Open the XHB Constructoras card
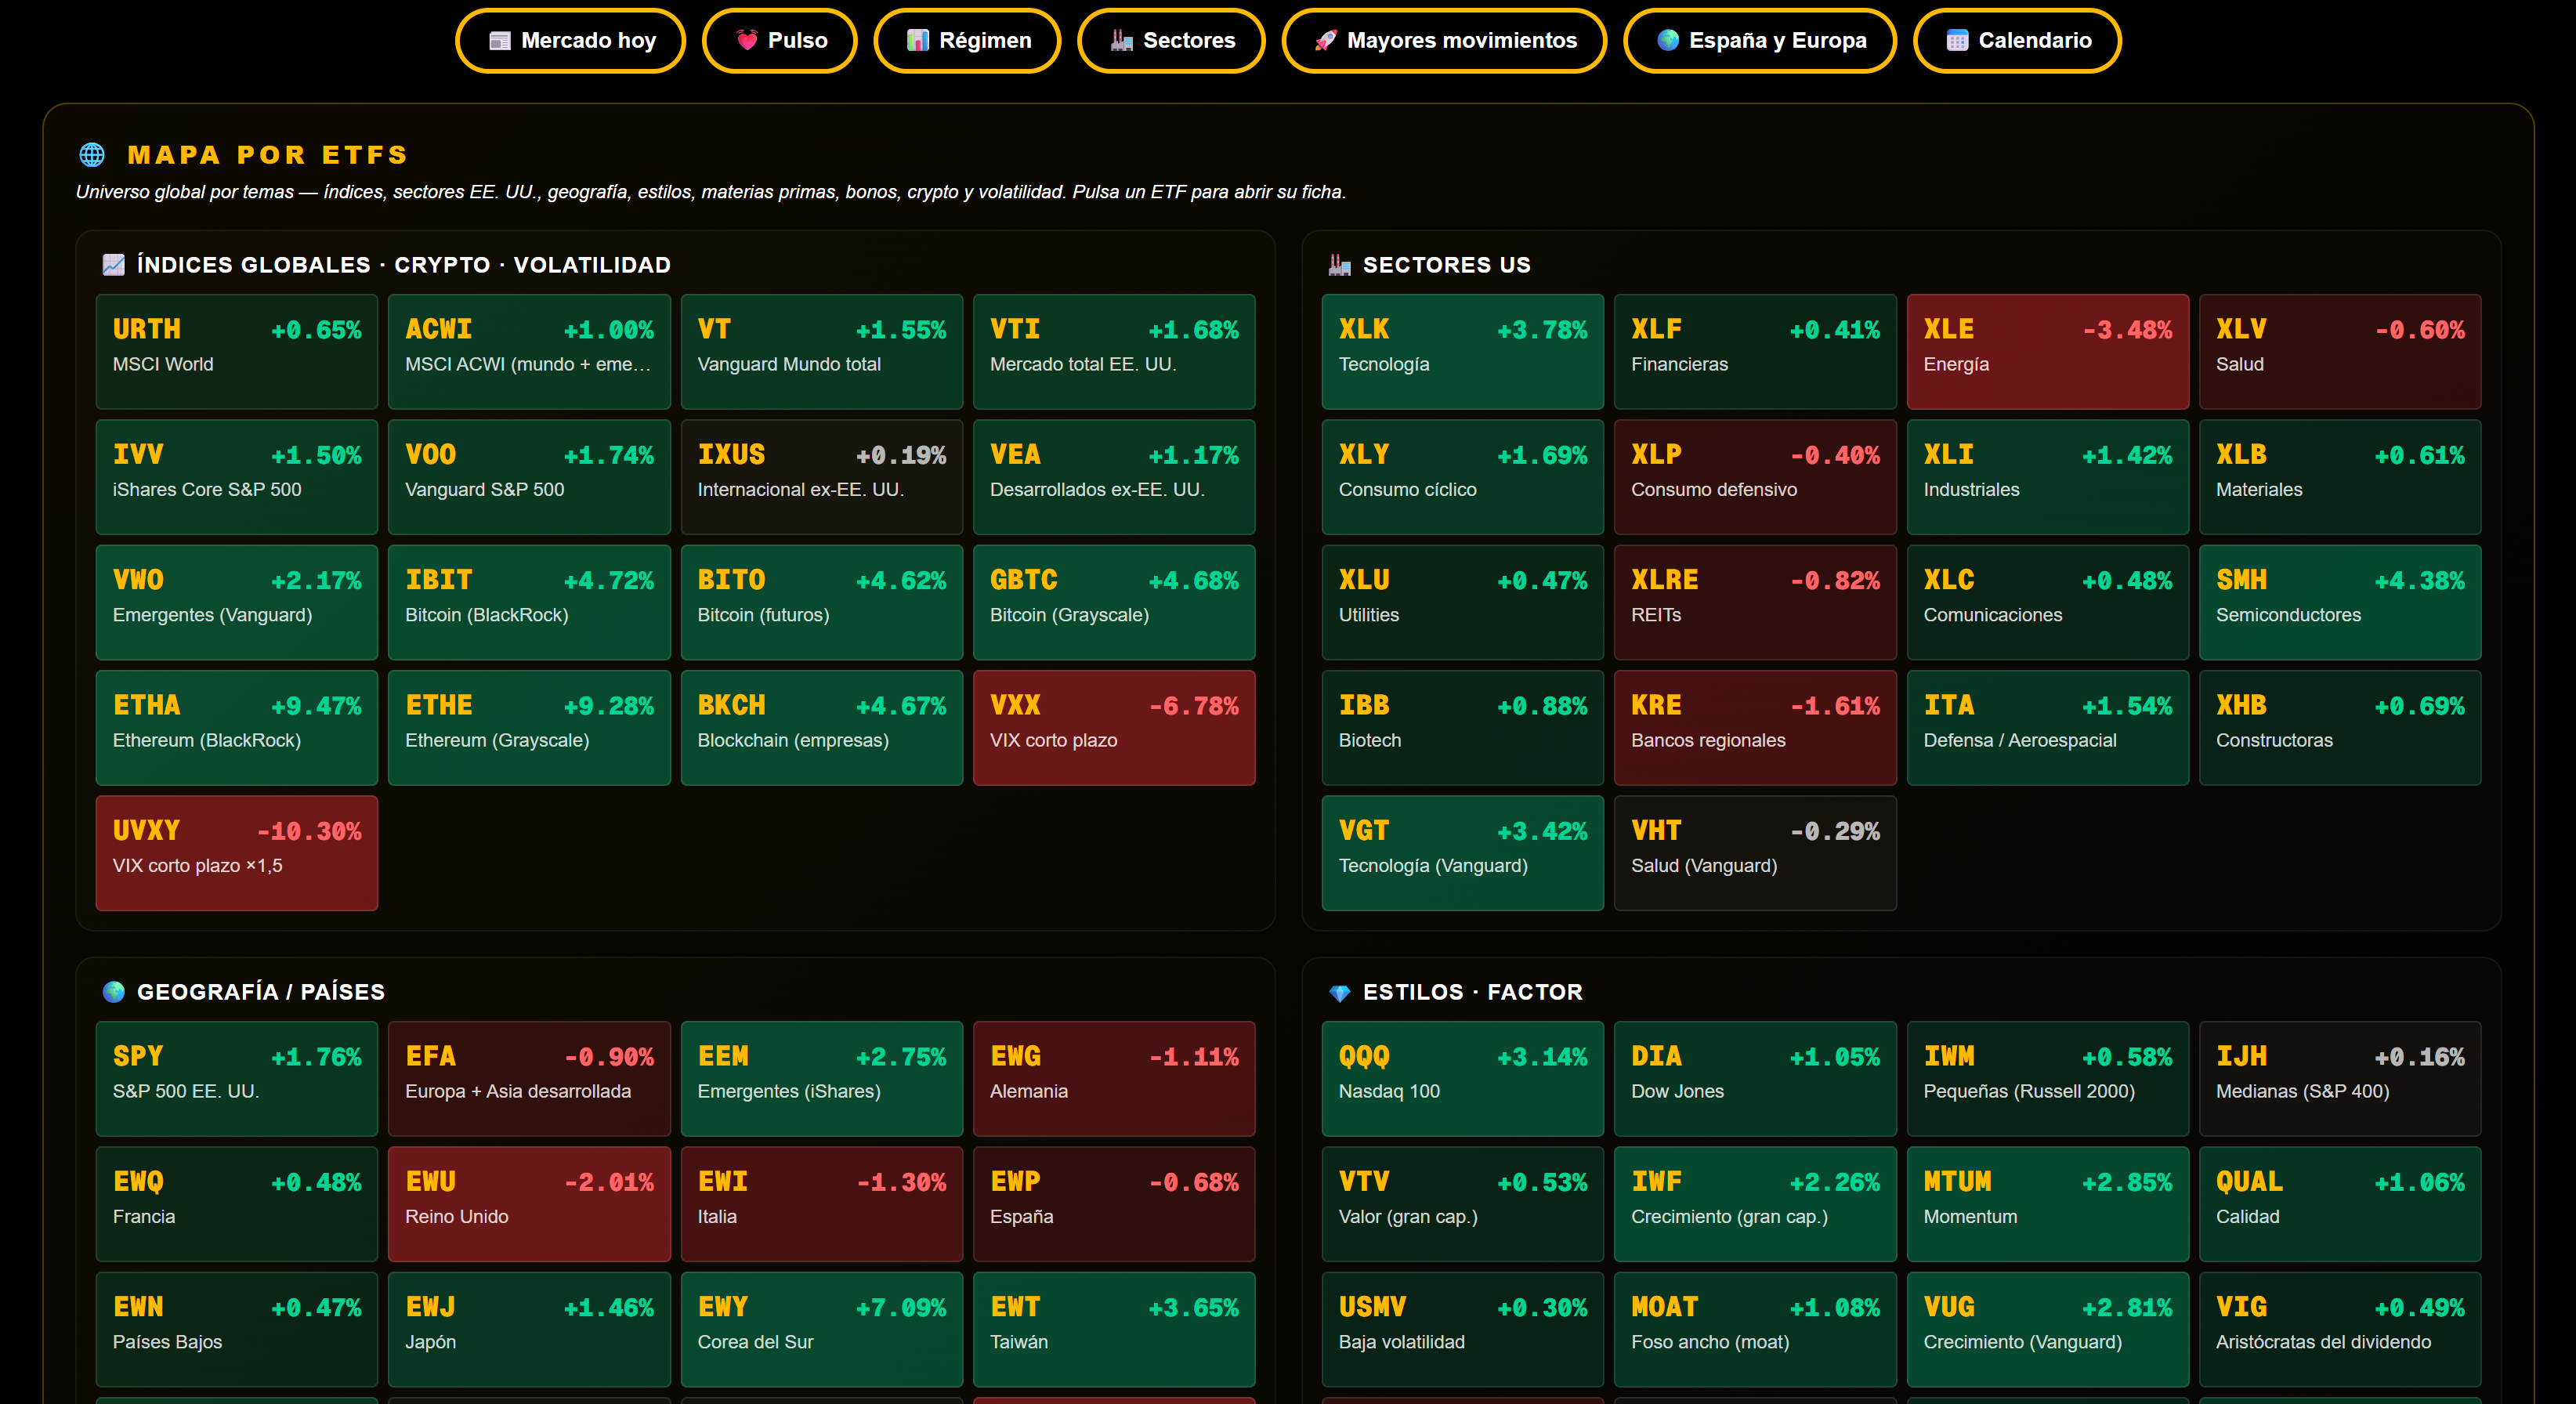The image size is (2576, 1404). pos(2340,728)
